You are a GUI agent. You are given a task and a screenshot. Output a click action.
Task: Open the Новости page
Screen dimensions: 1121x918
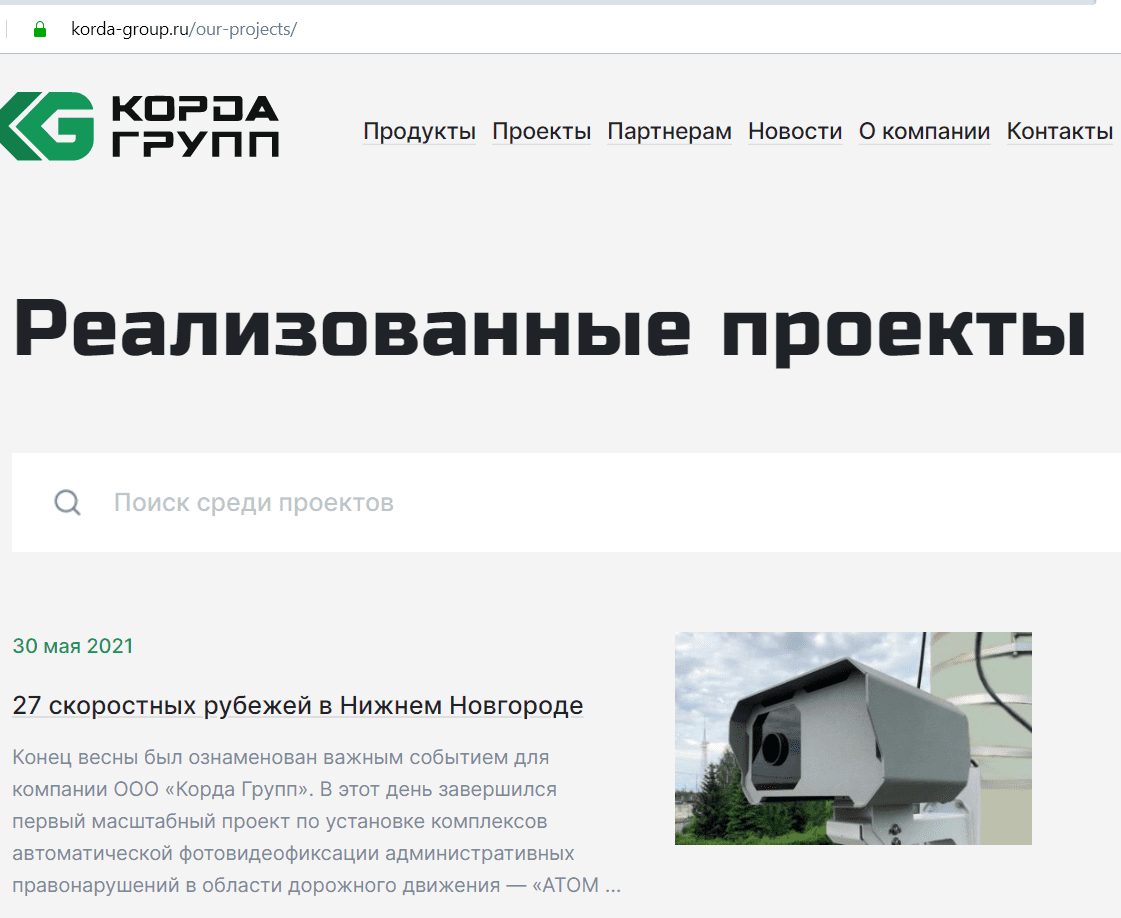pos(795,132)
